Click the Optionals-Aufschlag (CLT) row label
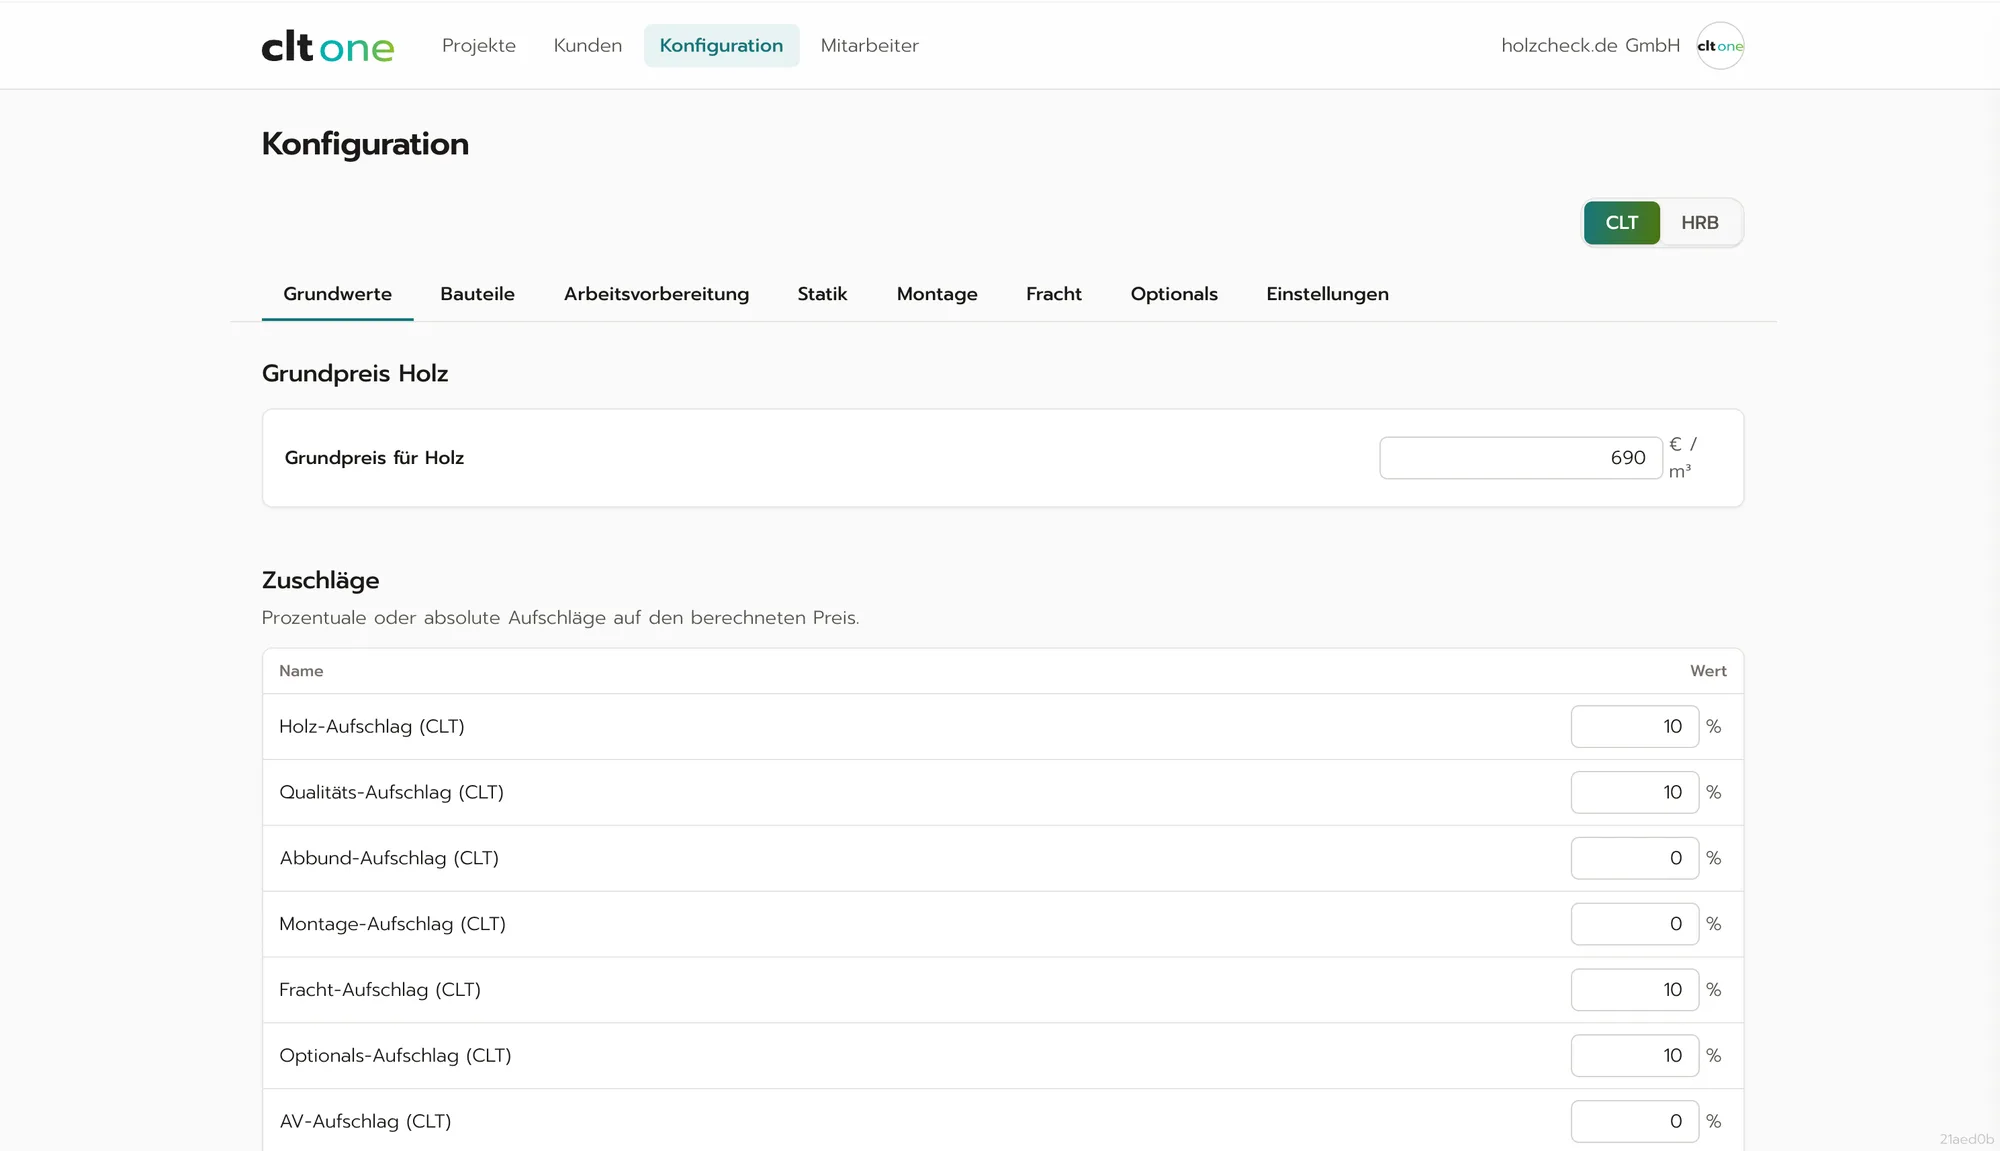2000x1151 pixels. coord(395,1056)
